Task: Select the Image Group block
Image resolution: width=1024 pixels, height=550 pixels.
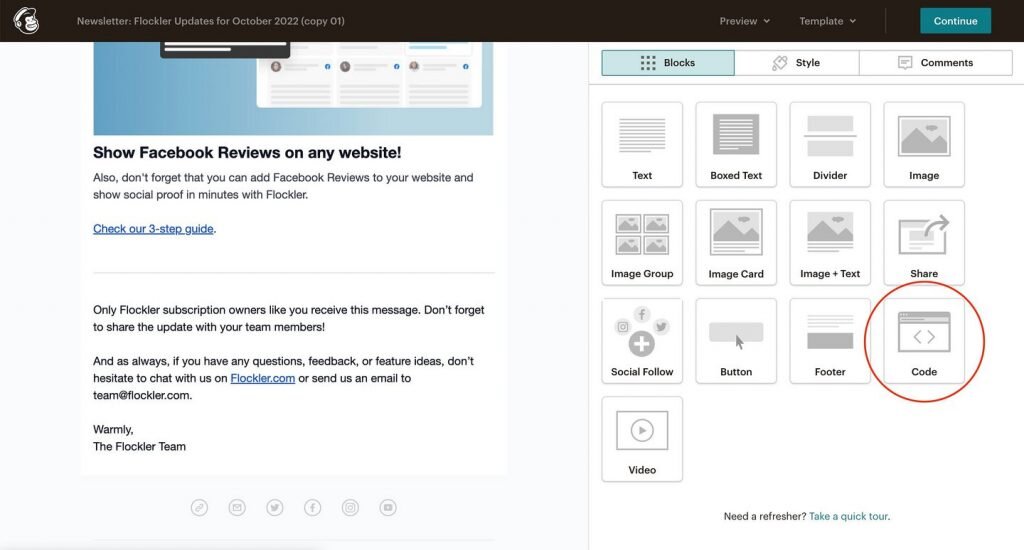Action: point(642,242)
